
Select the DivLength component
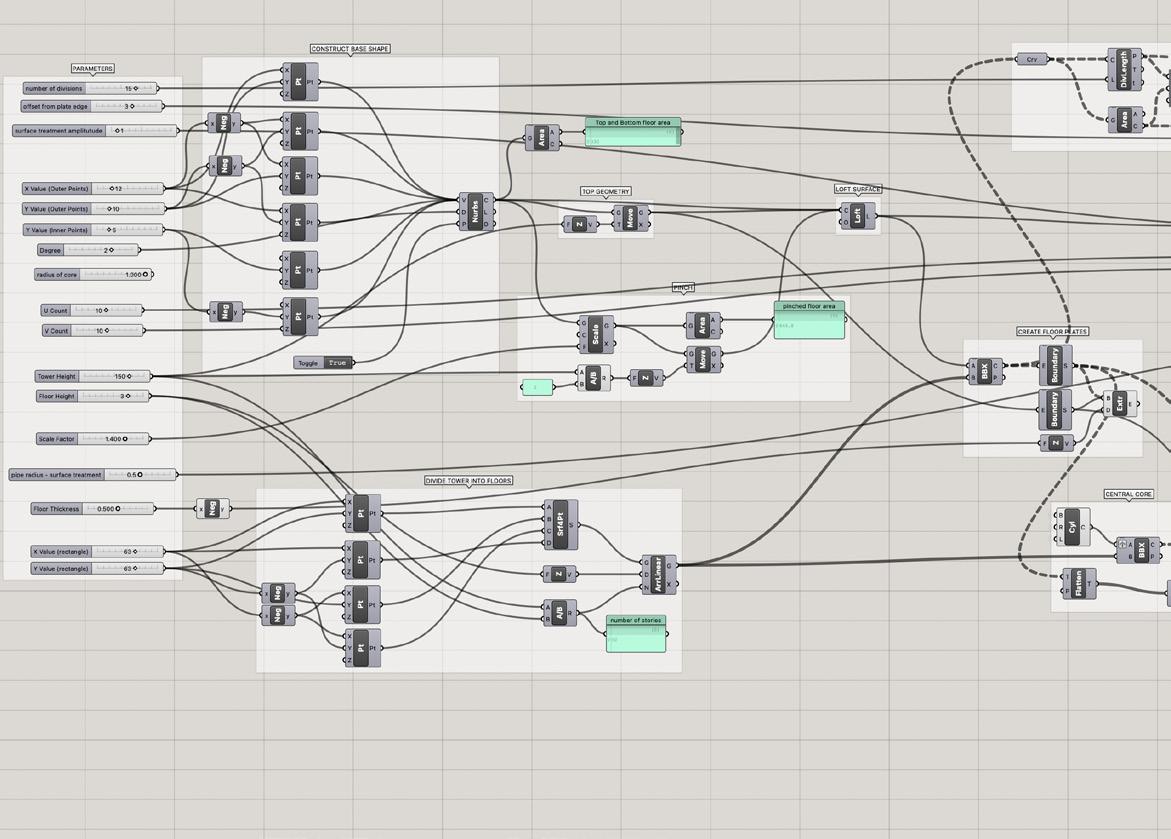click(x=1125, y=69)
